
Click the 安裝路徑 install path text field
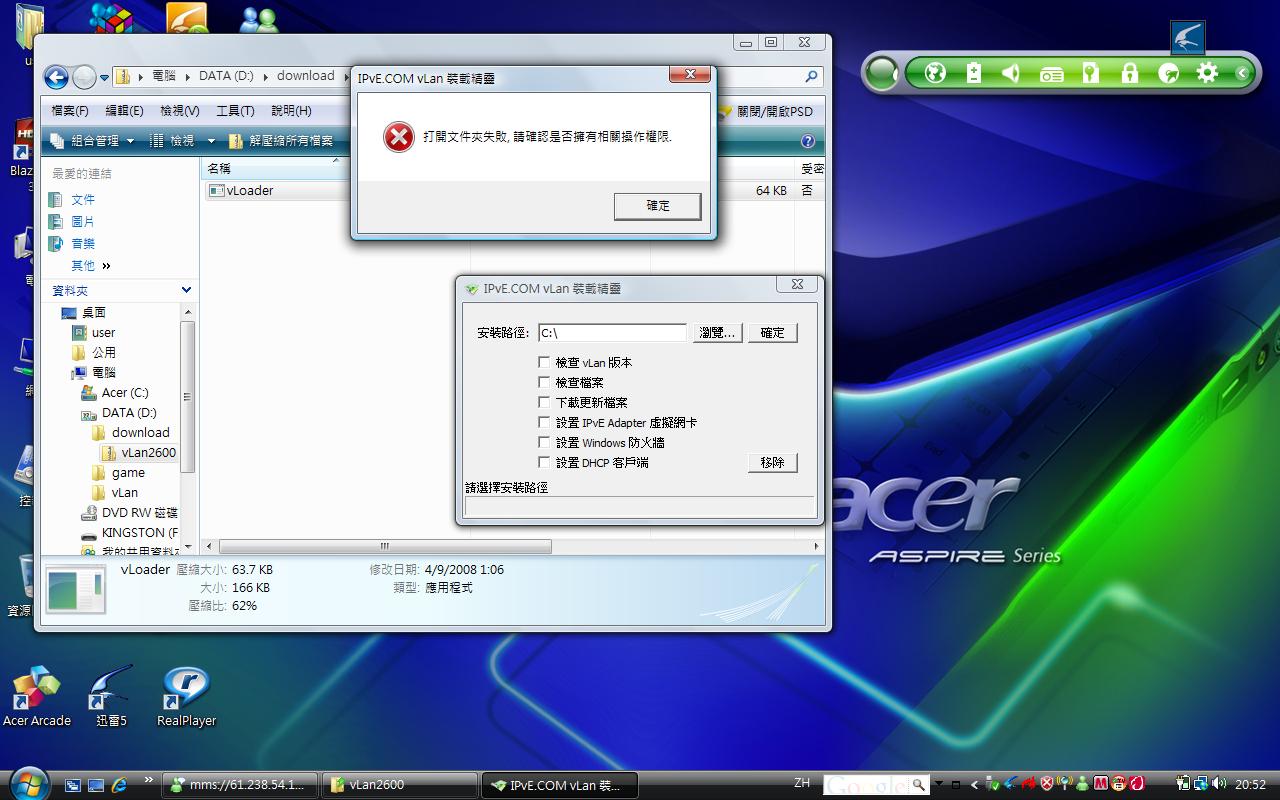tap(612, 333)
